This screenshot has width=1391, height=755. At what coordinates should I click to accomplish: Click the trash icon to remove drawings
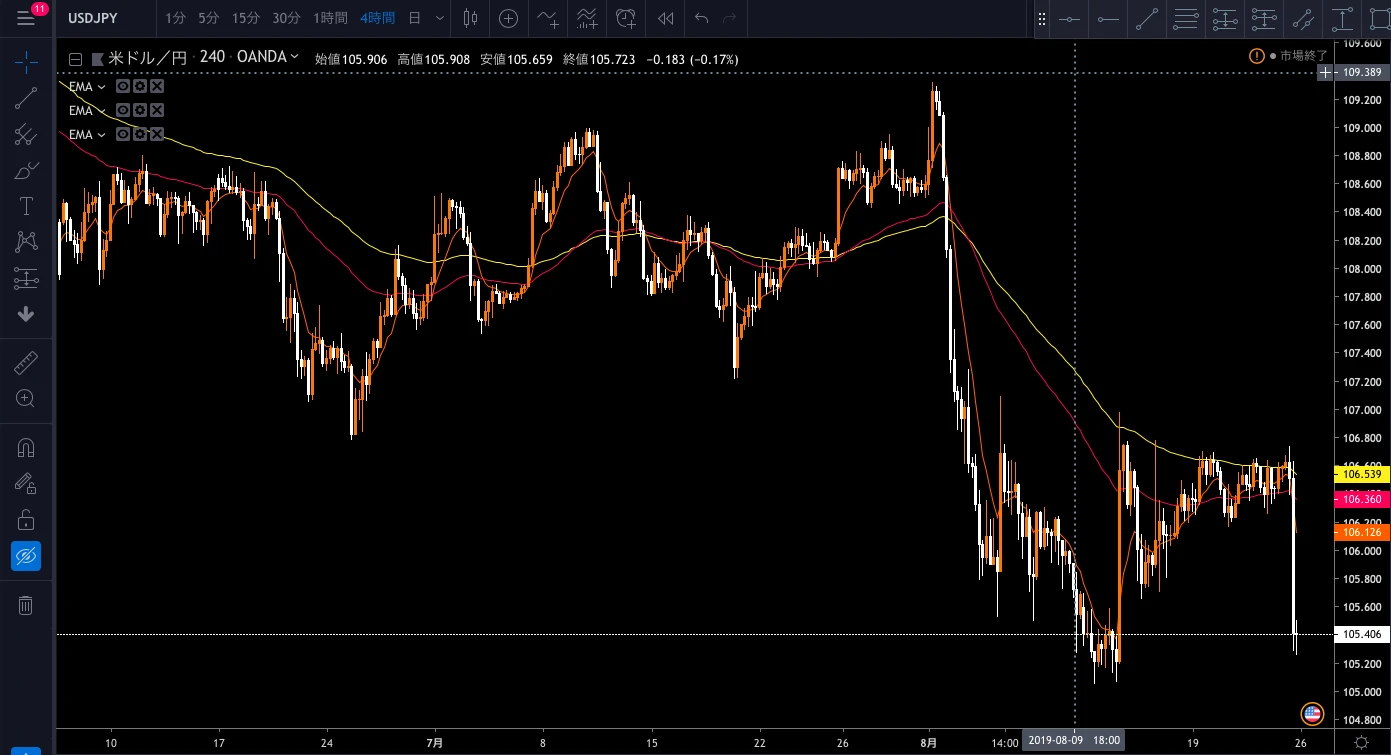(26, 604)
